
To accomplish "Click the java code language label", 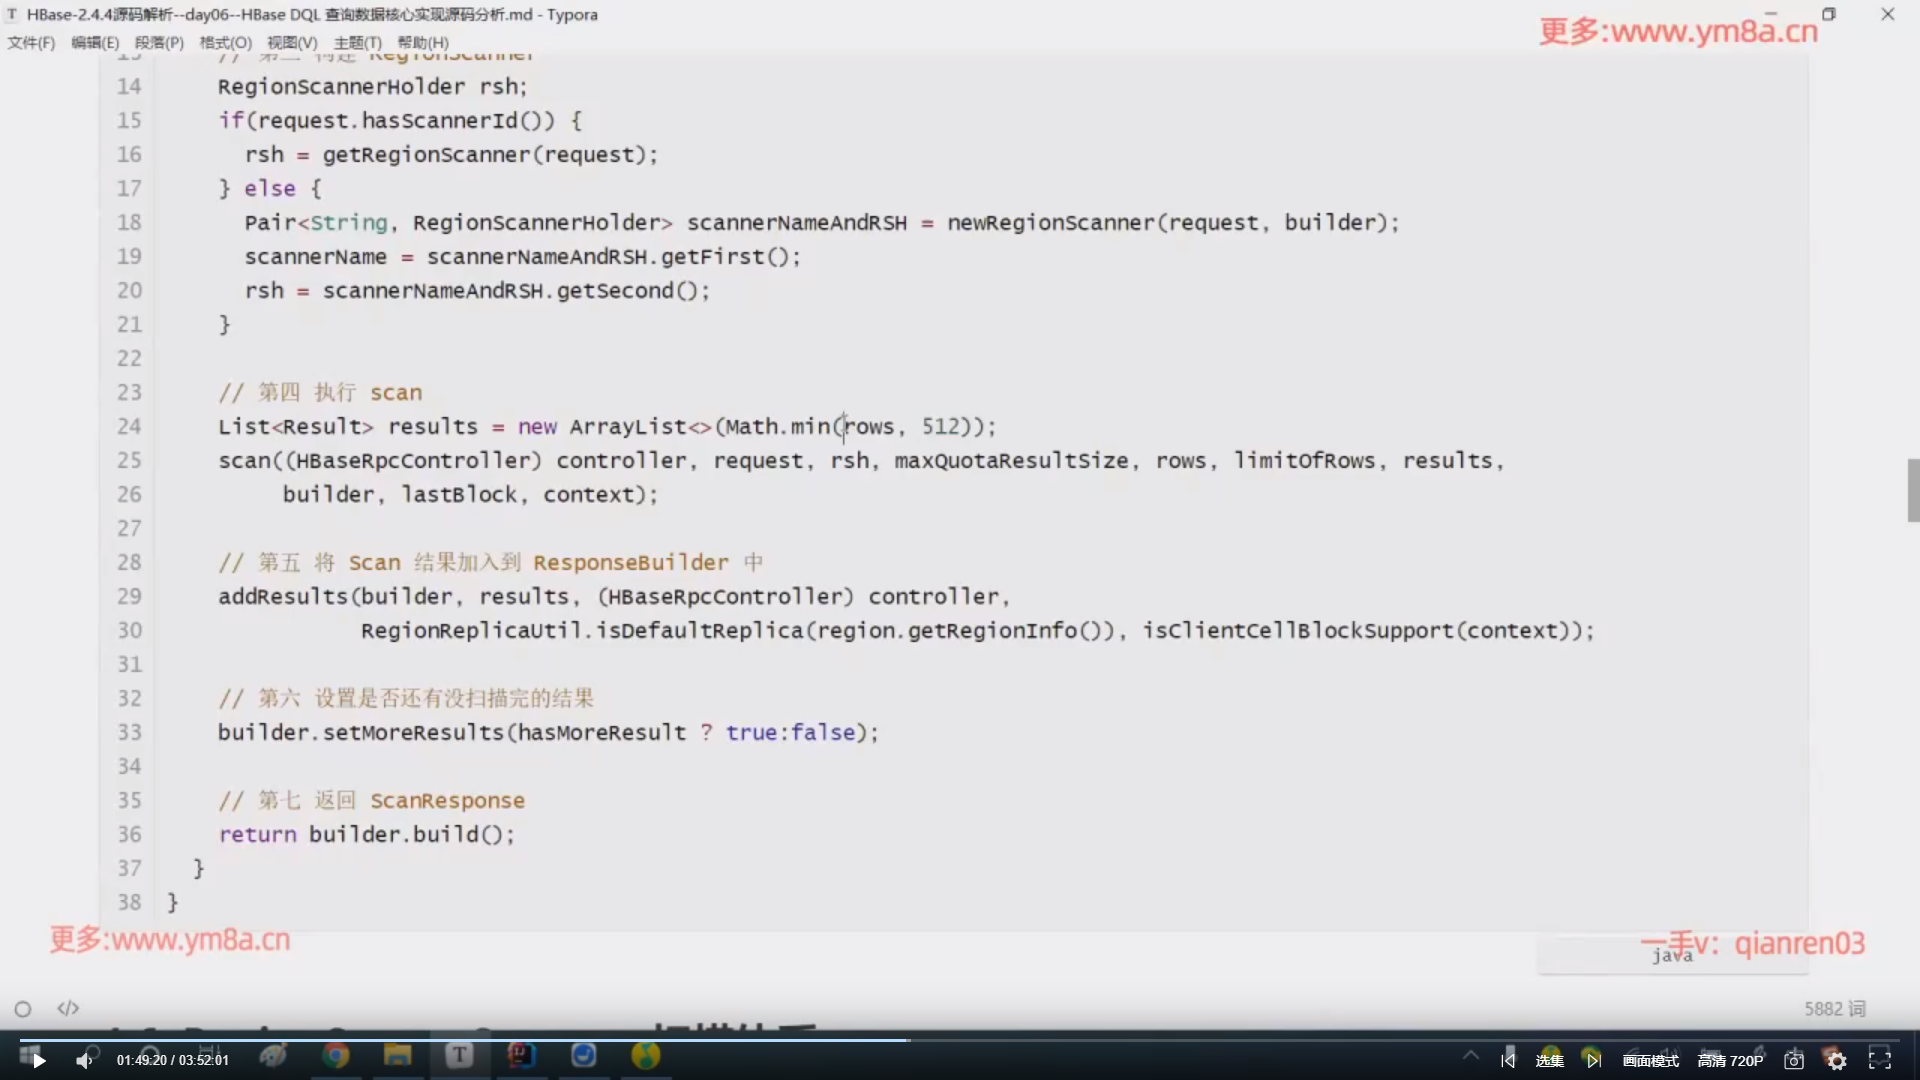I will (x=1672, y=956).
